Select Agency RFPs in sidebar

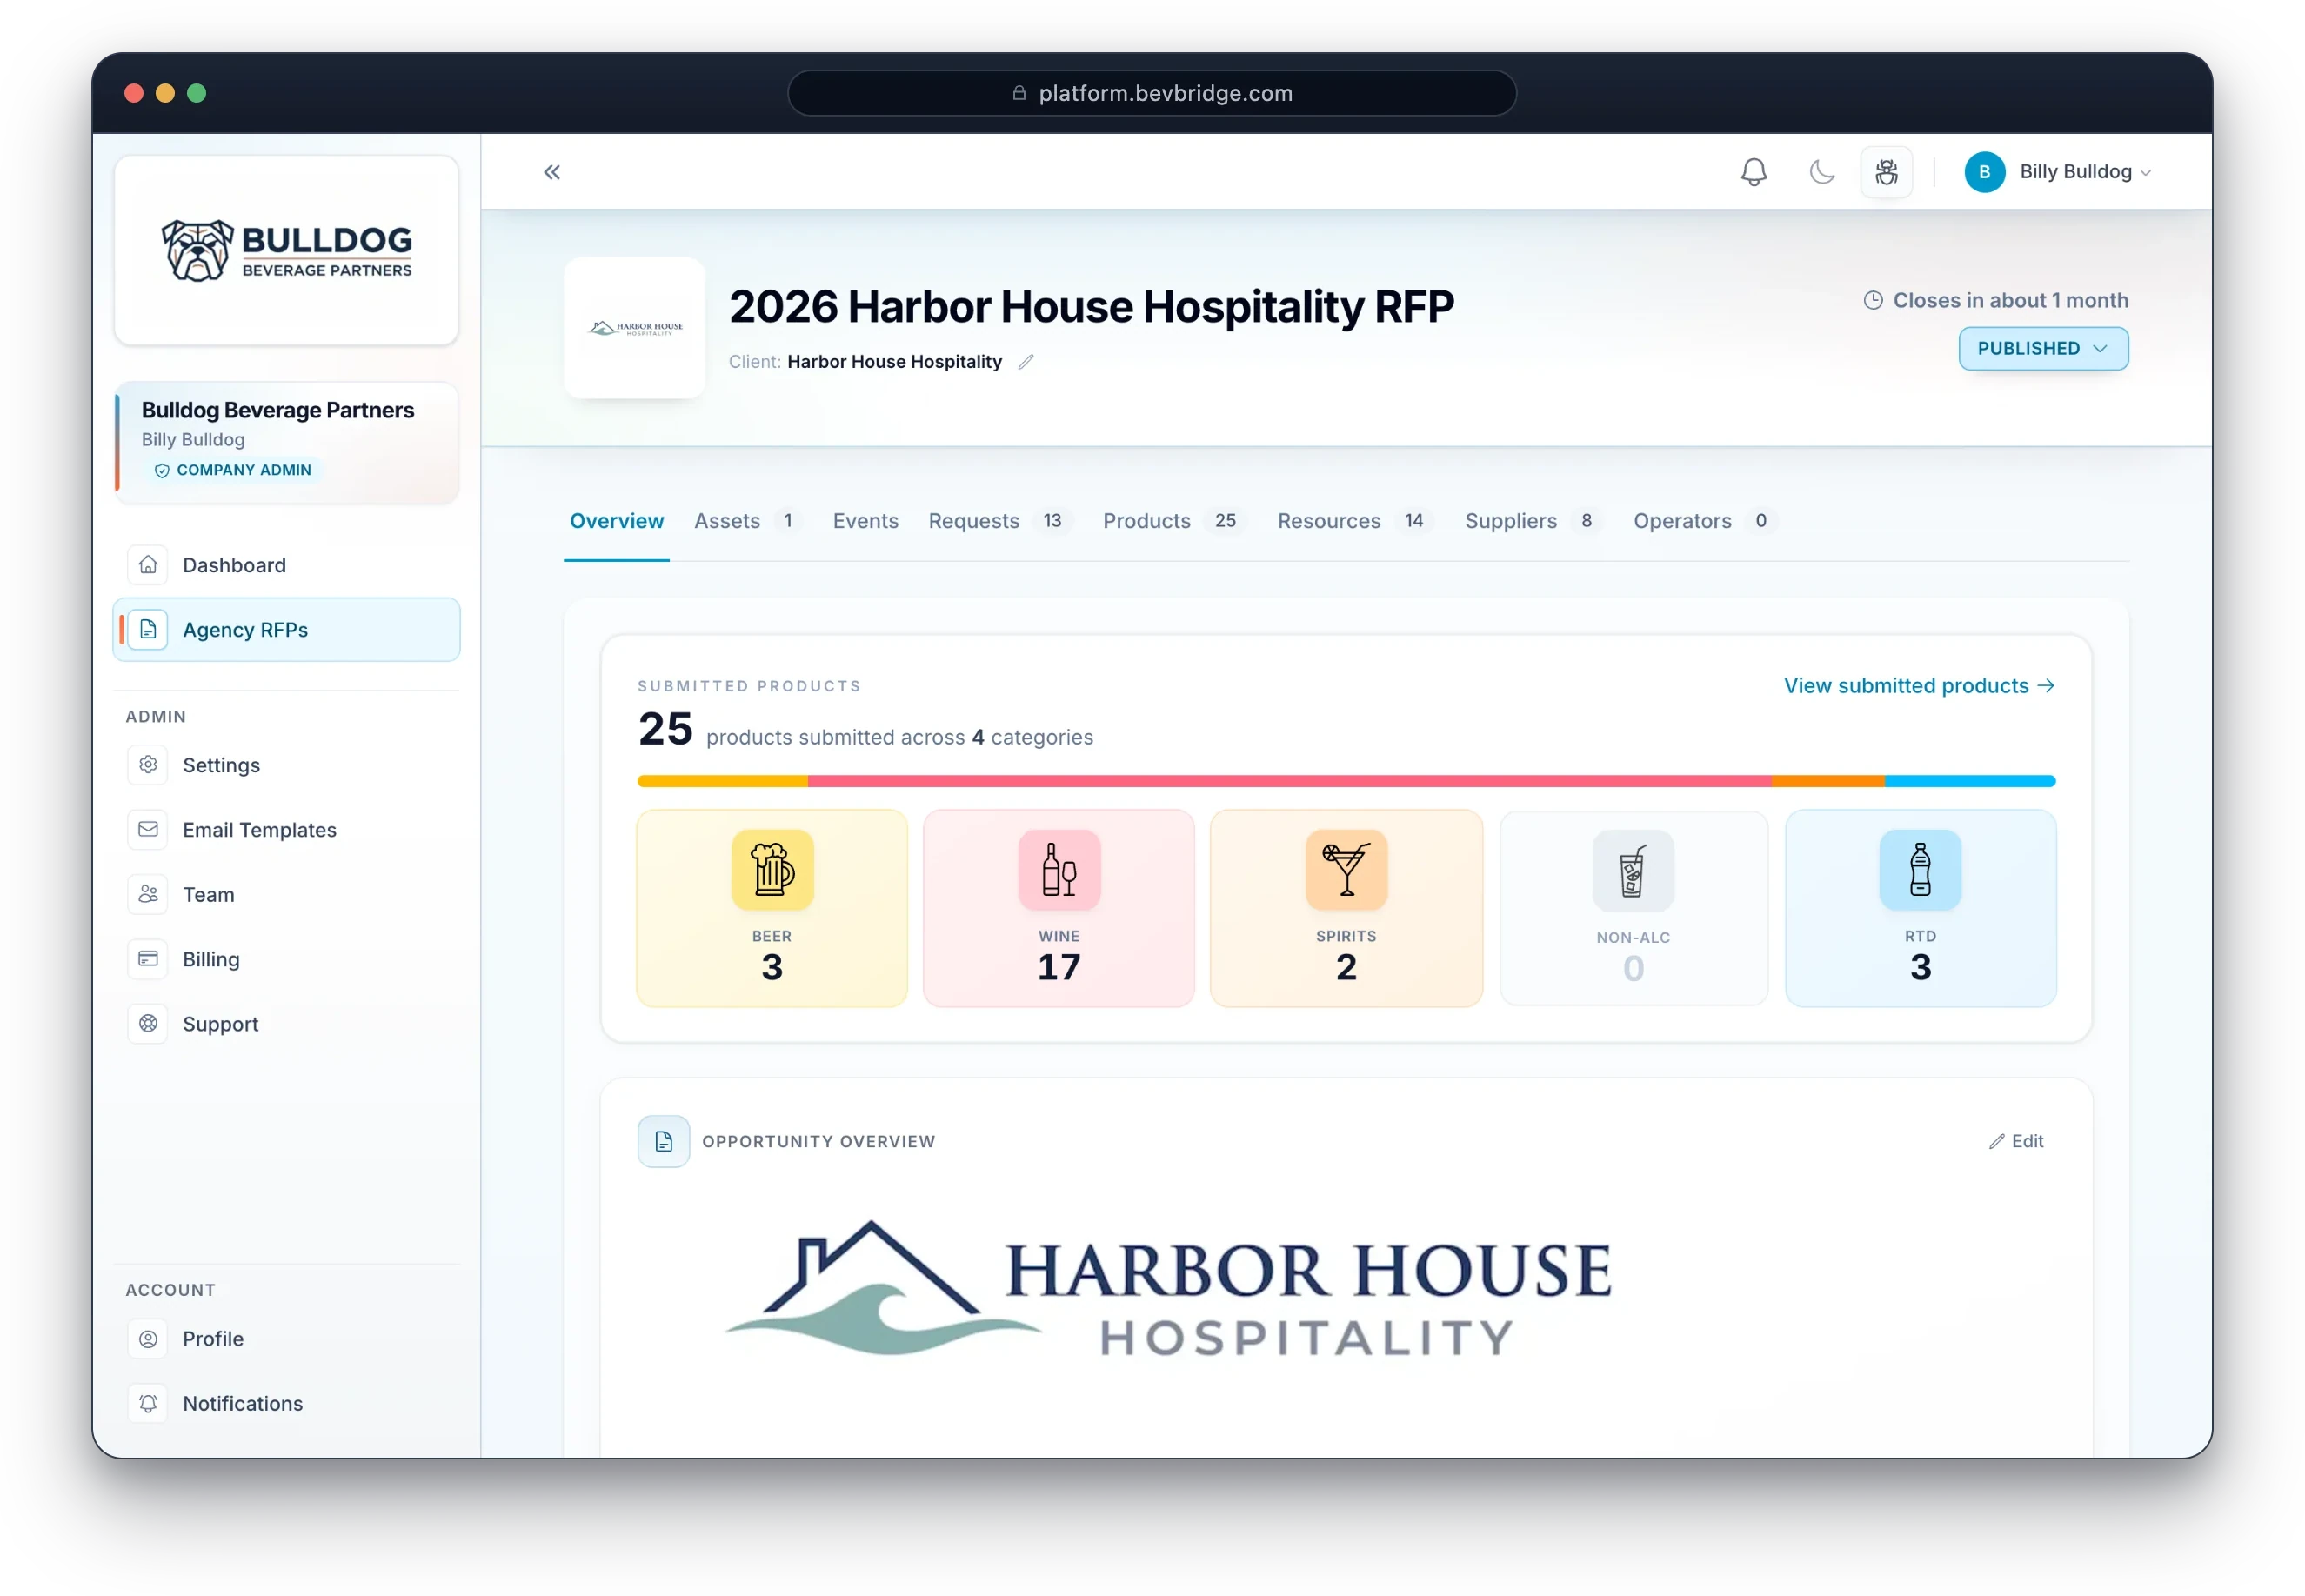click(x=287, y=630)
